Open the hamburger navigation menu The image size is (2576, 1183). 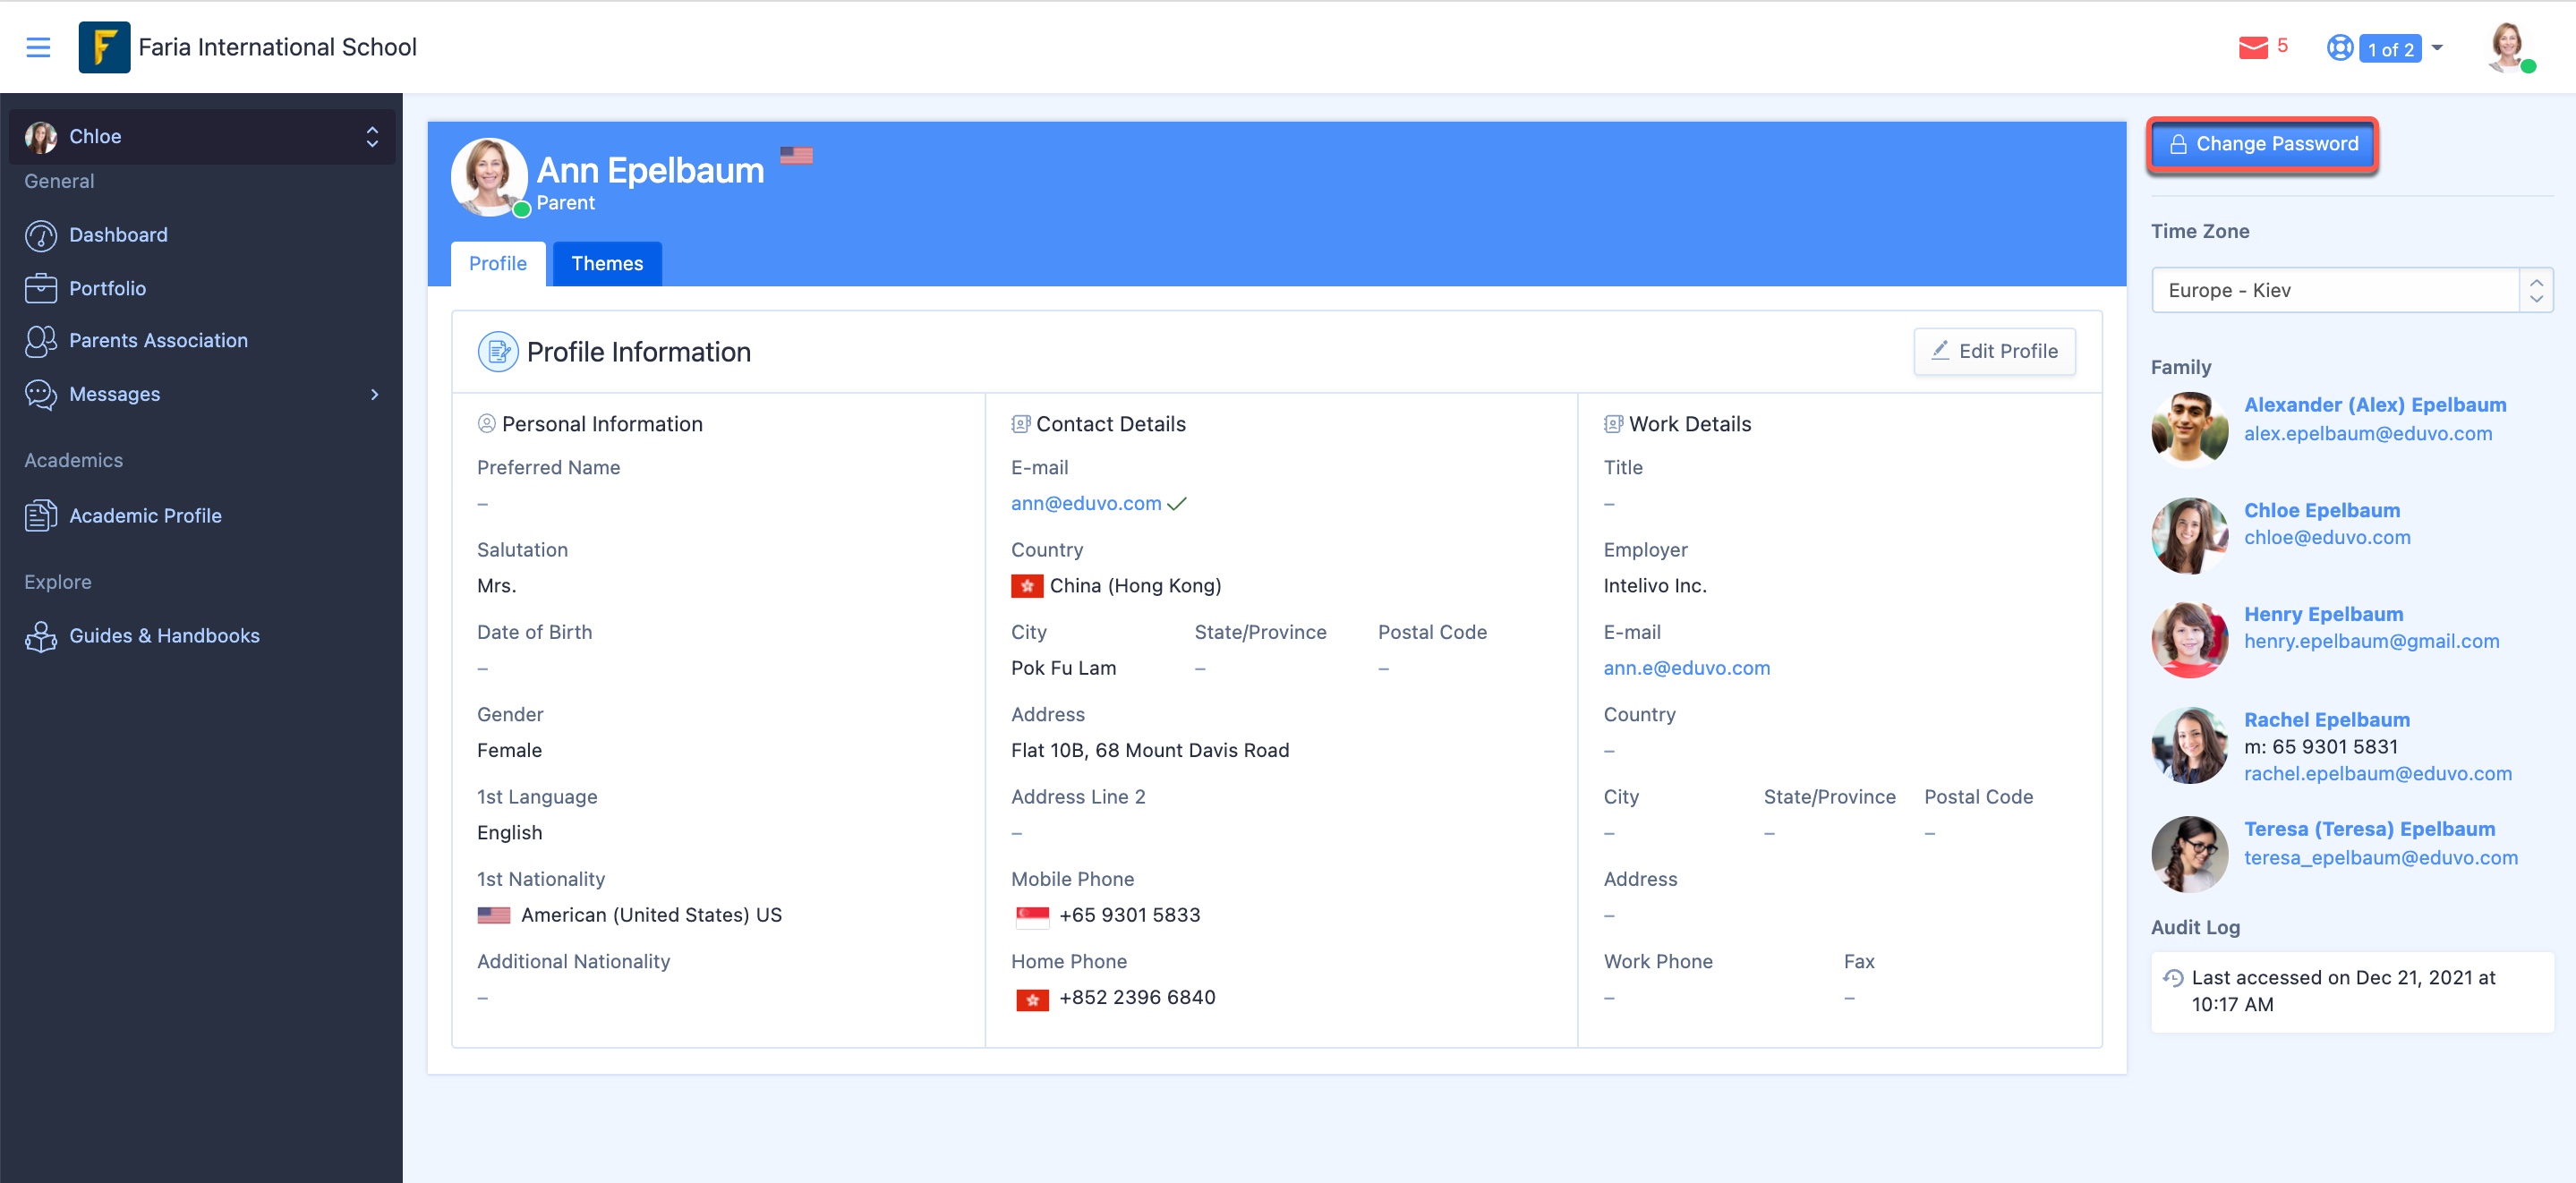(x=38, y=47)
